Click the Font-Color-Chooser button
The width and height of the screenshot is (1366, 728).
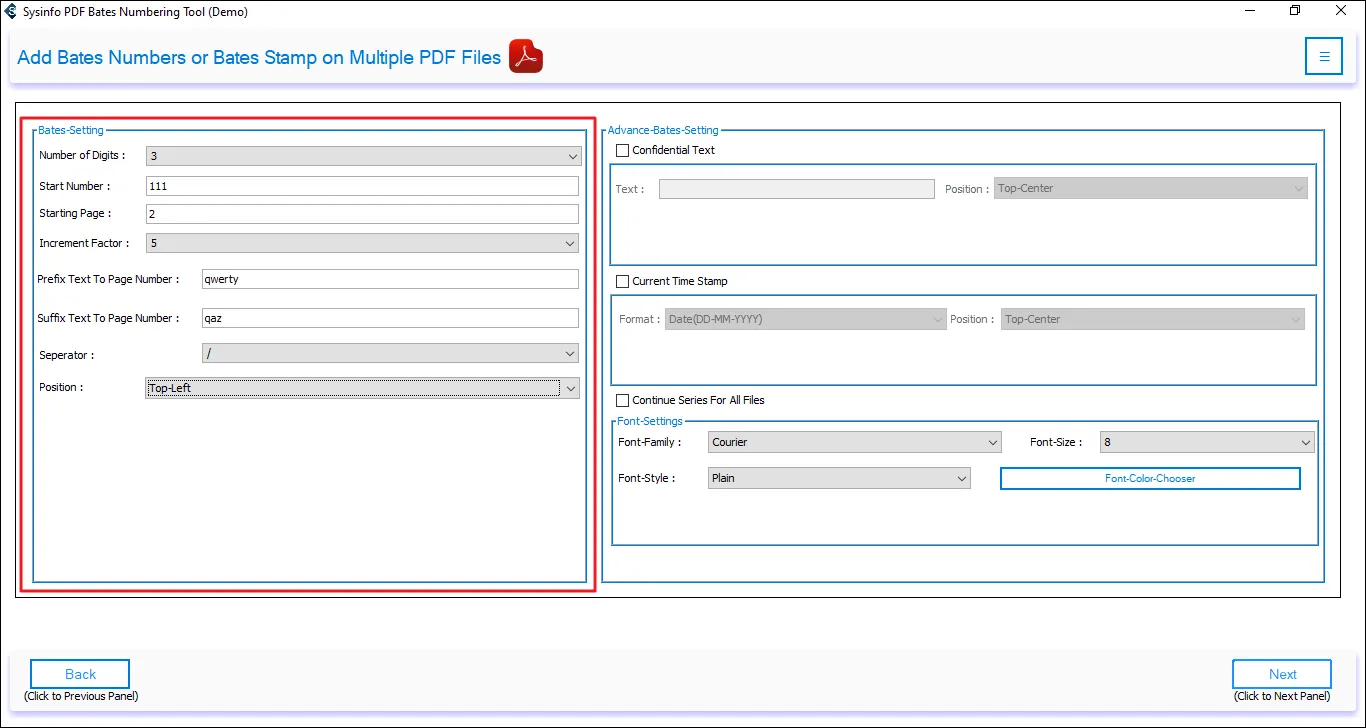(x=1150, y=479)
